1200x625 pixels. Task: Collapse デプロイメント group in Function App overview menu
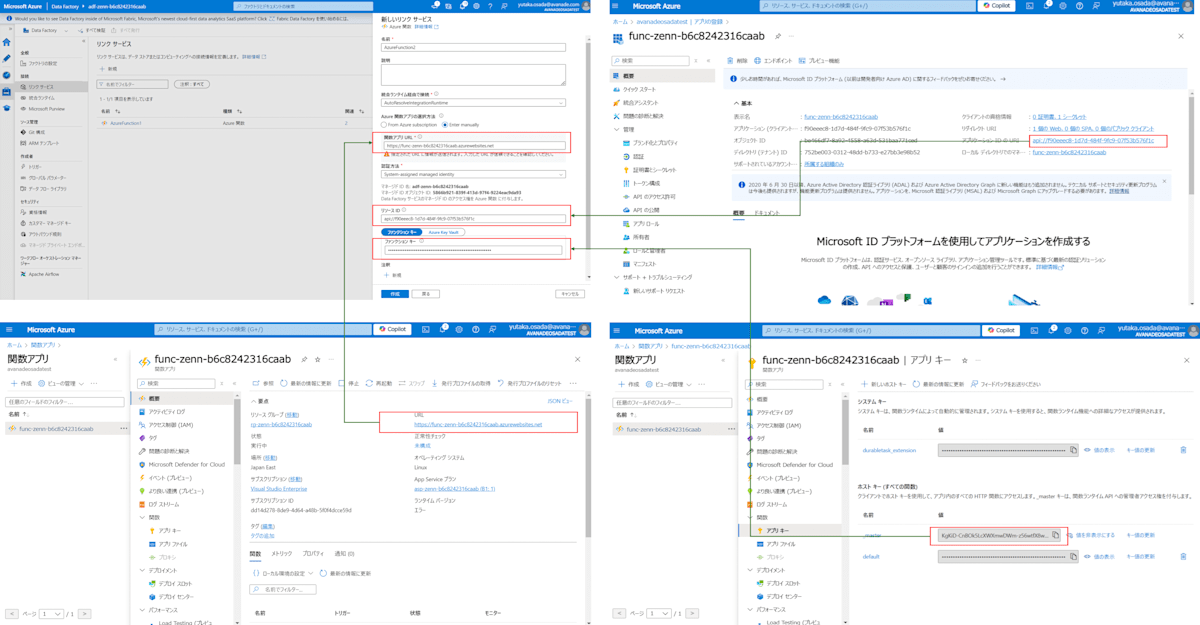(142, 570)
